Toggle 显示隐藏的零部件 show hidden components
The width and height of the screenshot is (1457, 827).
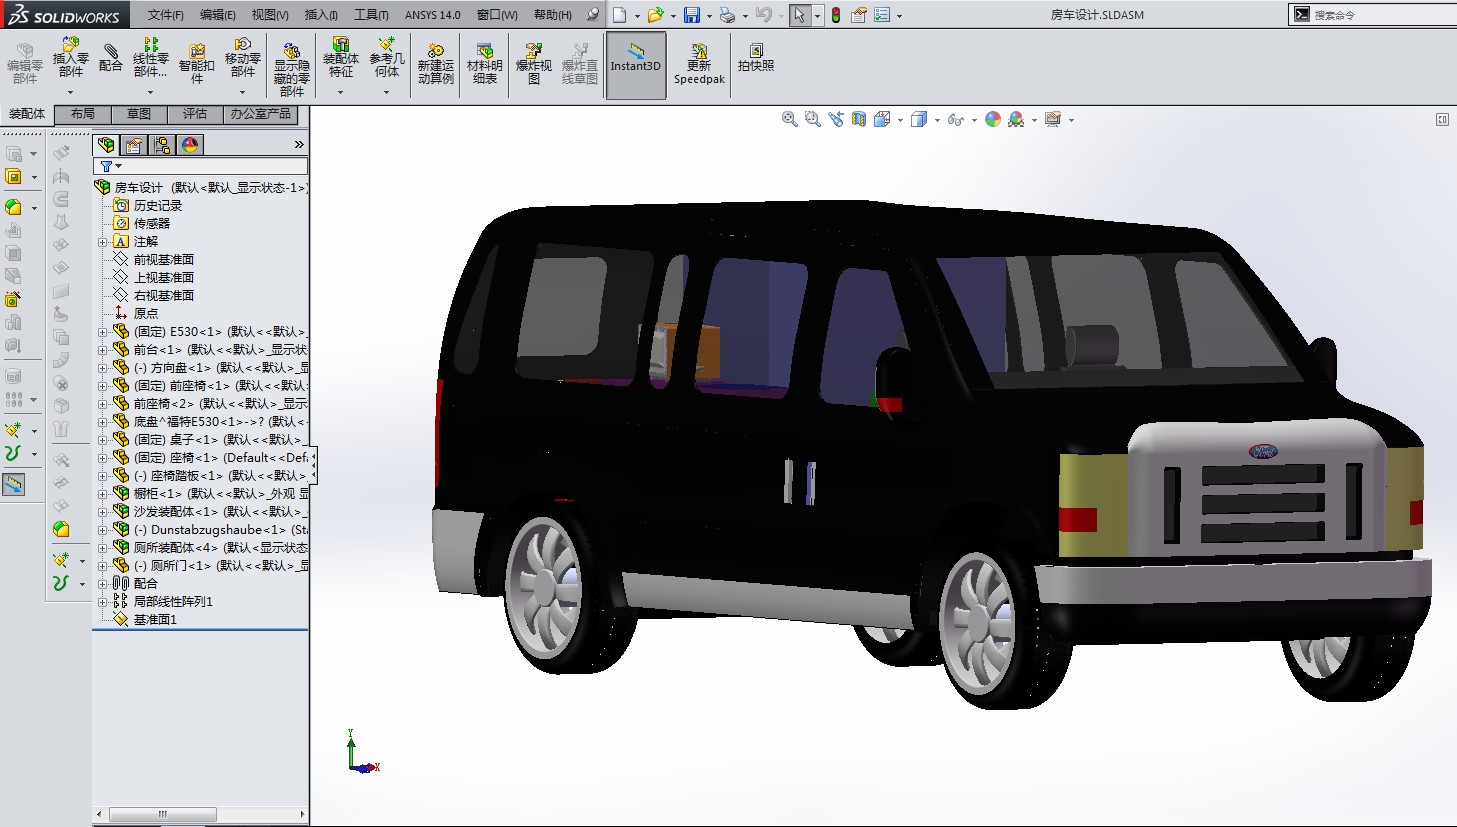291,68
